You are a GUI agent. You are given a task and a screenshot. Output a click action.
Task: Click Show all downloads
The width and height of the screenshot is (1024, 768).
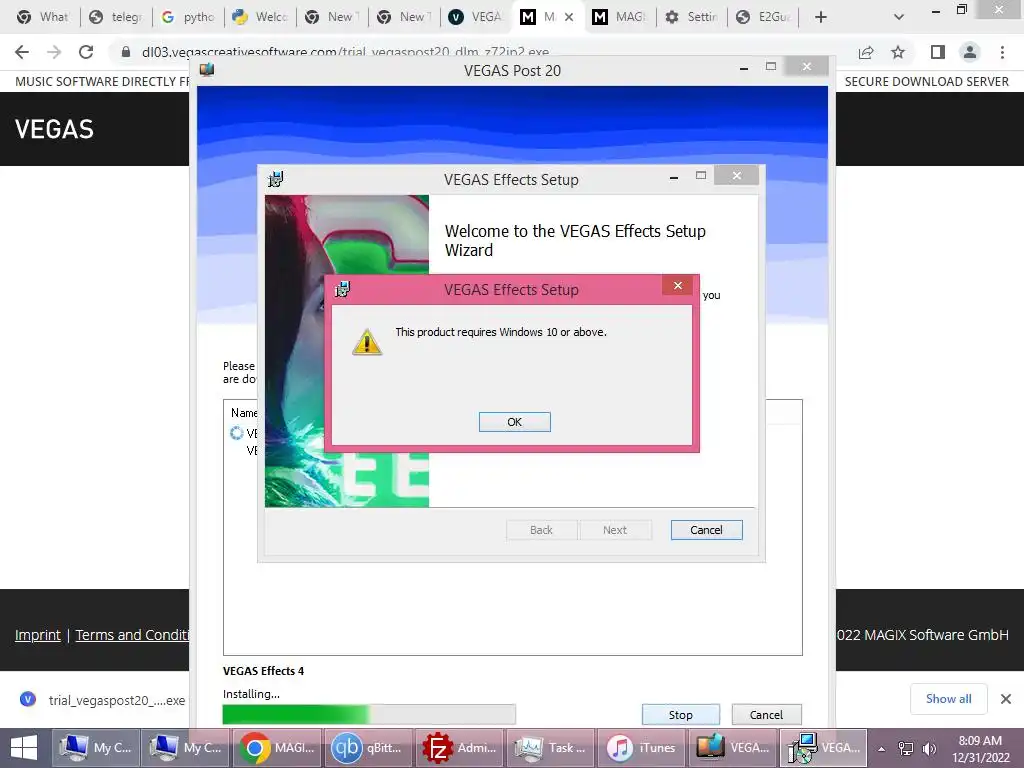point(948,699)
